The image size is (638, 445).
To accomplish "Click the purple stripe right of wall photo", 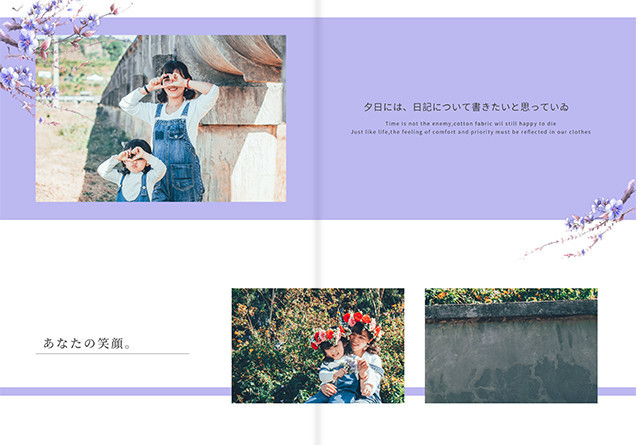I will (x=616, y=391).
